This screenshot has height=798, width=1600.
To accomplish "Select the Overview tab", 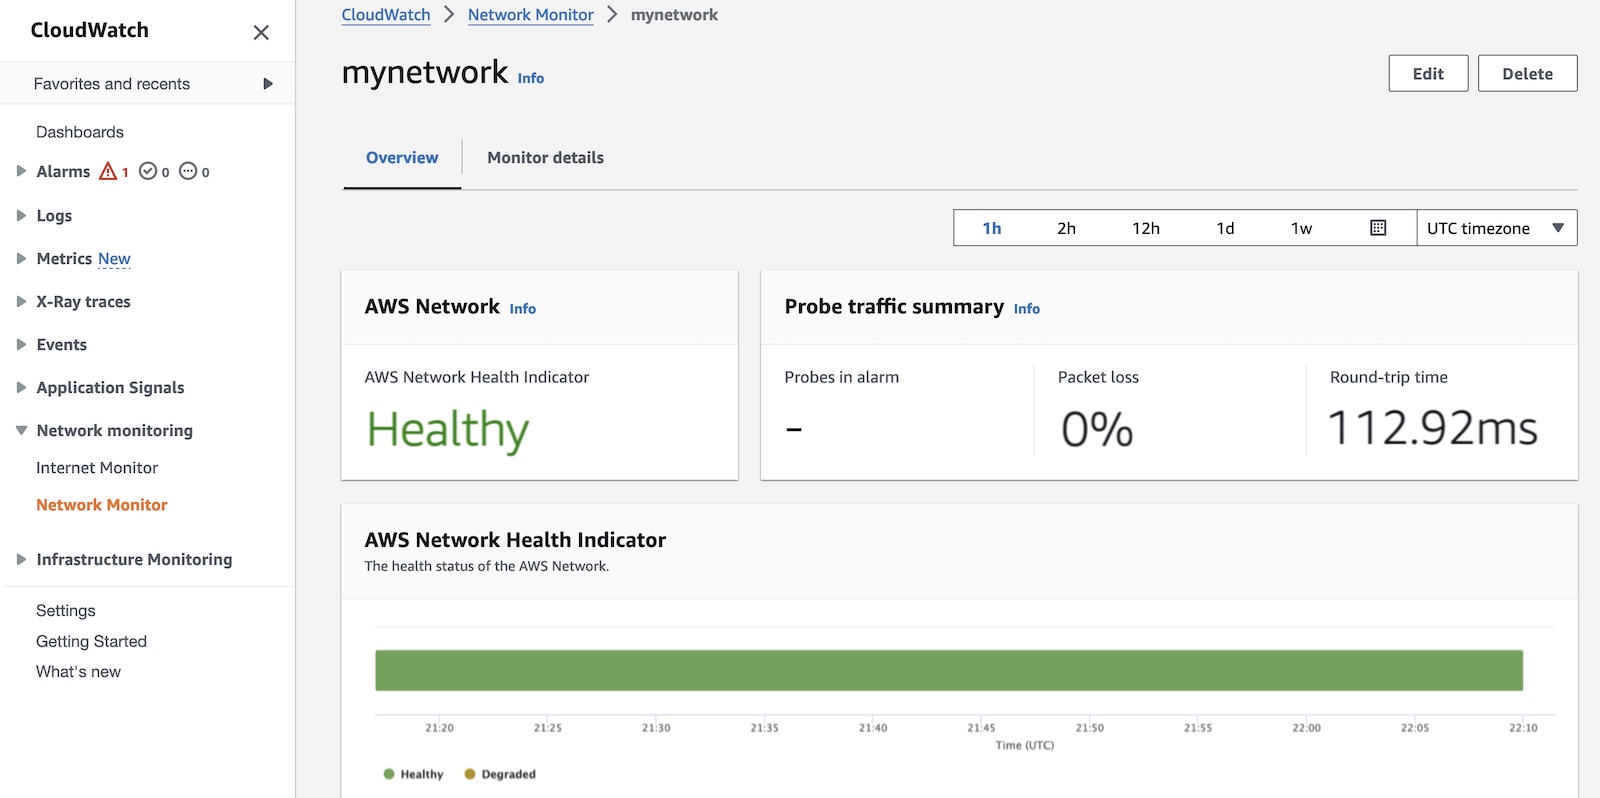I will [x=402, y=158].
